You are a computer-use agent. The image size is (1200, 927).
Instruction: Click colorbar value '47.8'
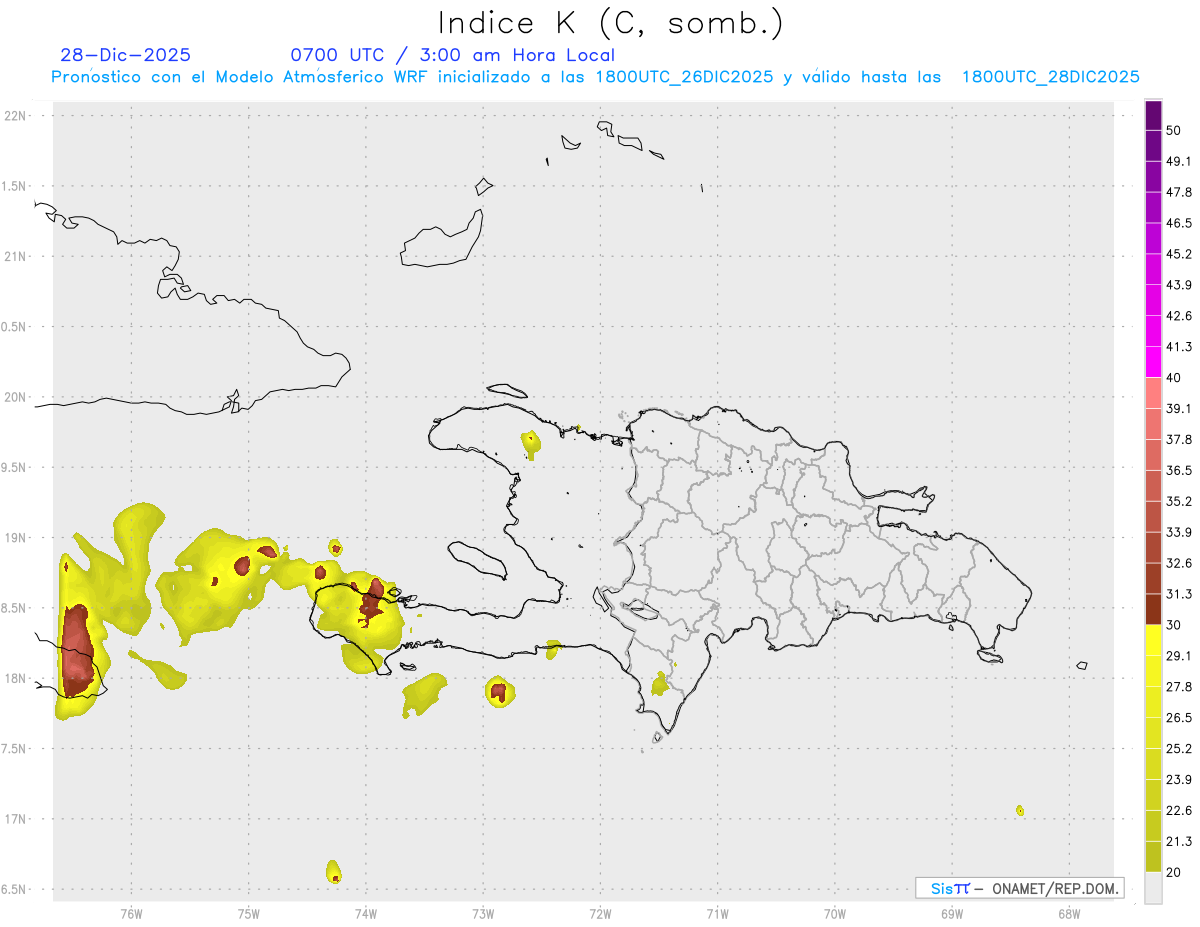1179,192
